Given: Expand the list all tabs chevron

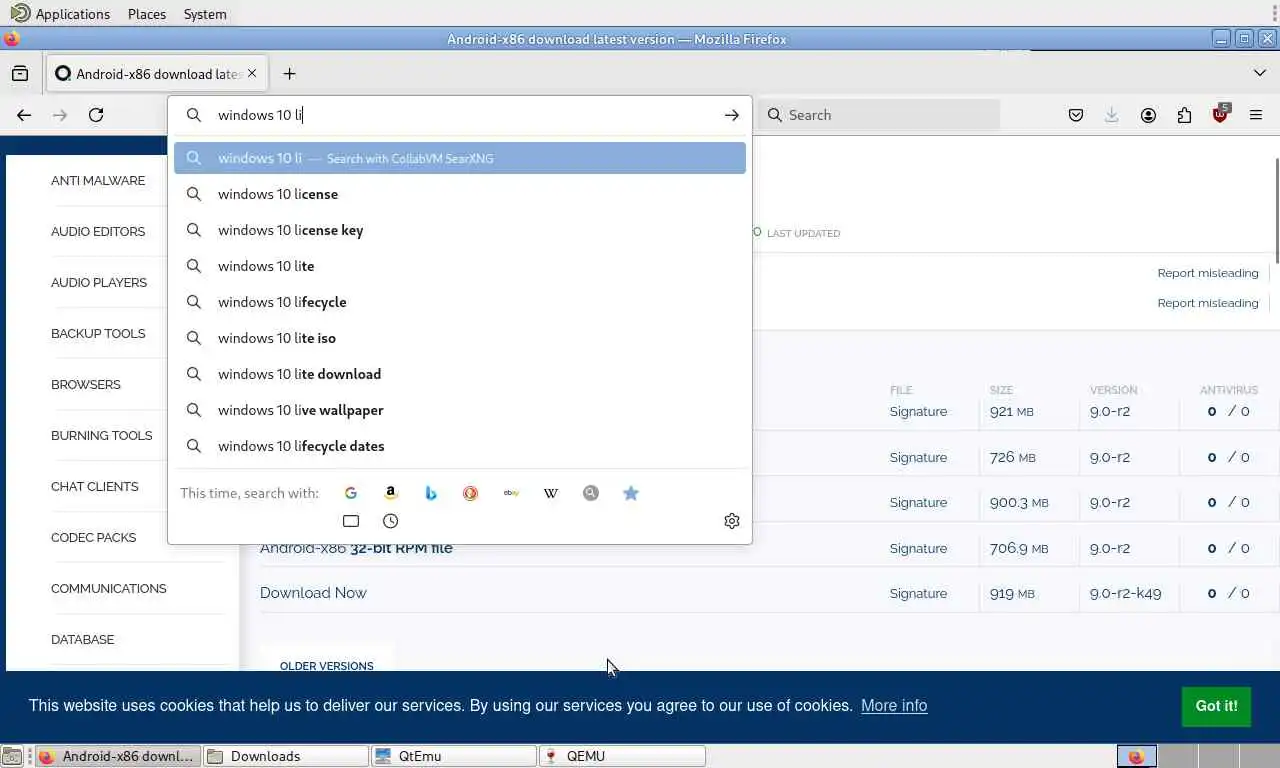Looking at the screenshot, I should 1260,73.
